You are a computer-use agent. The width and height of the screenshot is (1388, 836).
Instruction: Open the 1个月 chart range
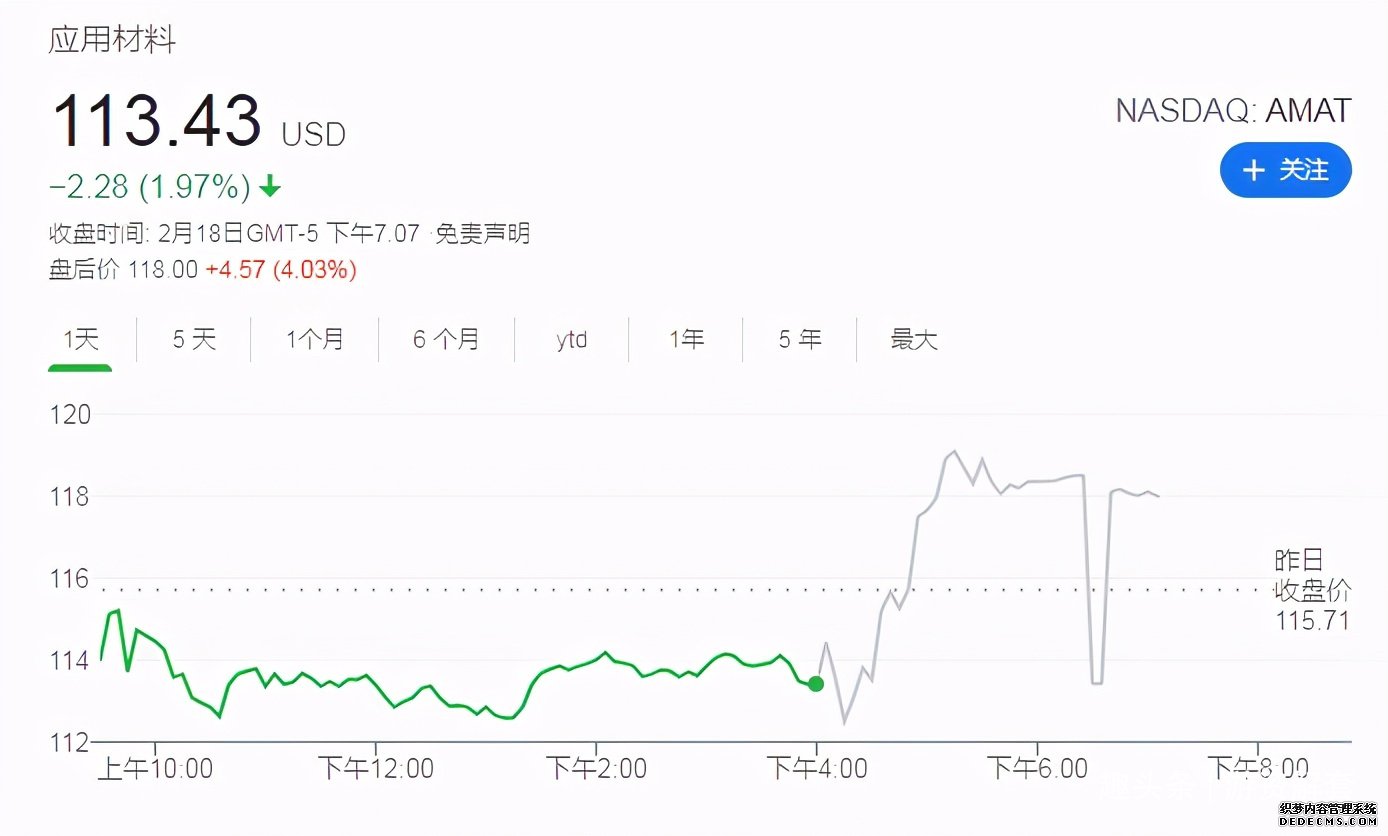tap(315, 340)
